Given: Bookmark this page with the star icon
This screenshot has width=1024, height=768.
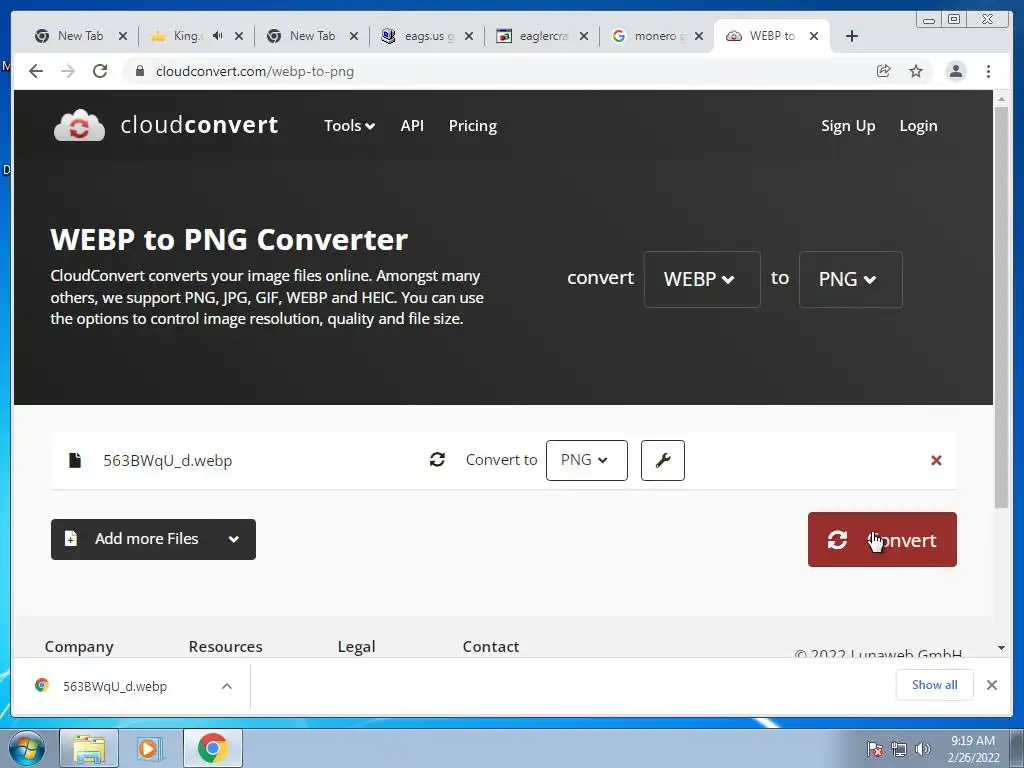Looking at the screenshot, I should pyautogui.click(x=916, y=71).
